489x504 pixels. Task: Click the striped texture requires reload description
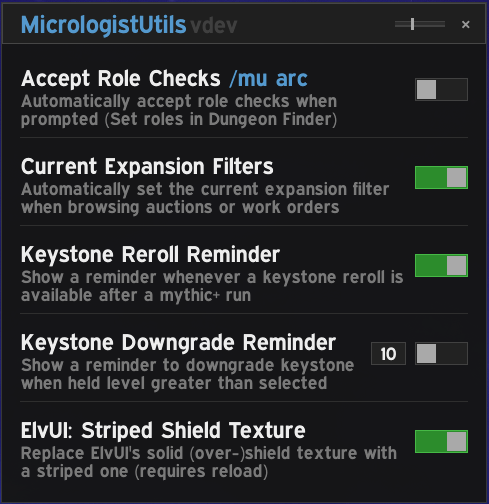coord(209,462)
